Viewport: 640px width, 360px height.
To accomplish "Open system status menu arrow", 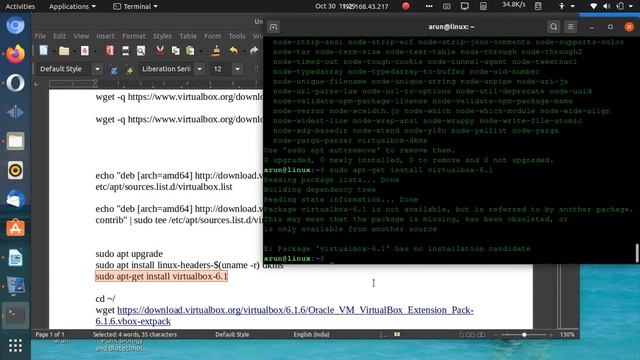I will tap(631, 6).
